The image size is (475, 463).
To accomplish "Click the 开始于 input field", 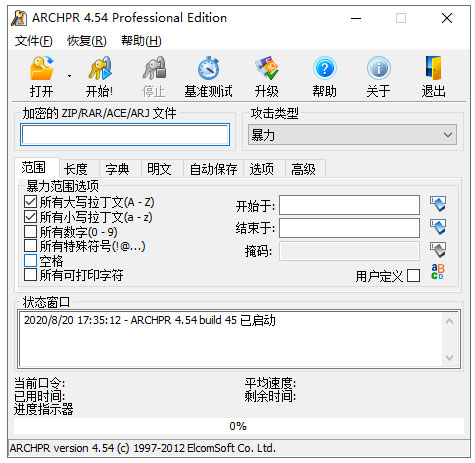I will pos(349,205).
